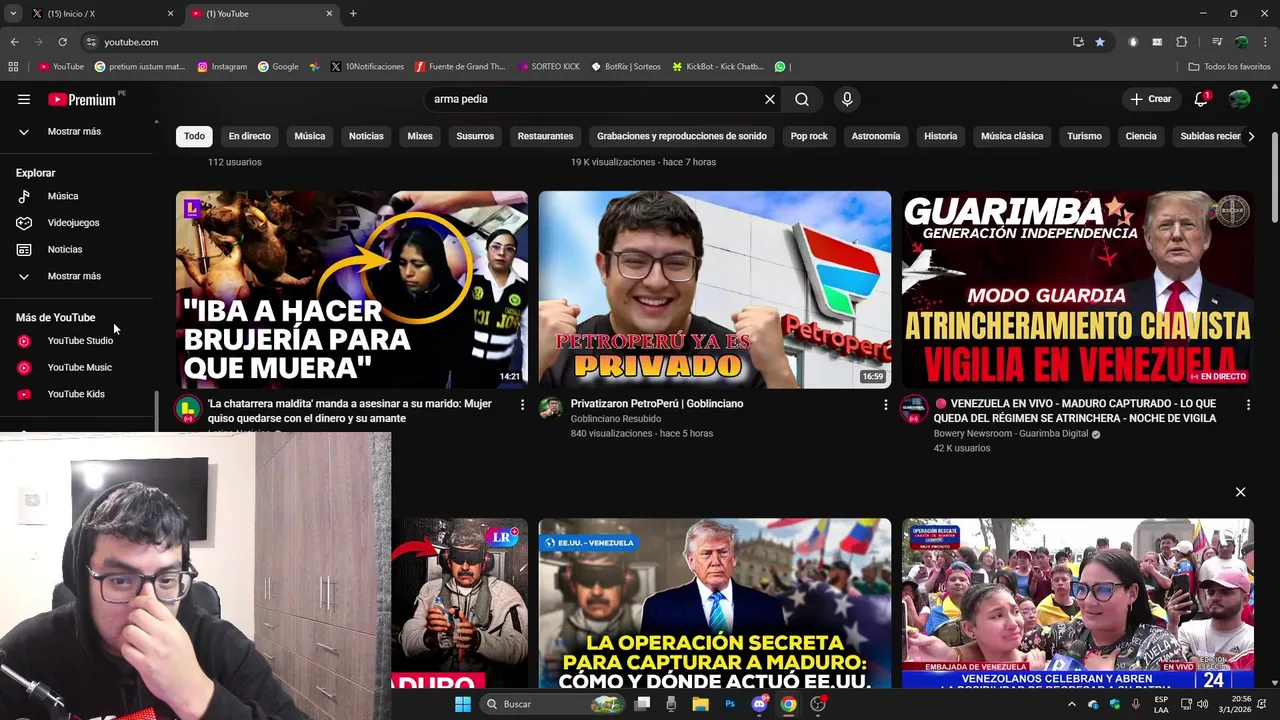Select the Pop rock filter chip
The height and width of the screenshot is (720, 1280).
coord(809,136)
